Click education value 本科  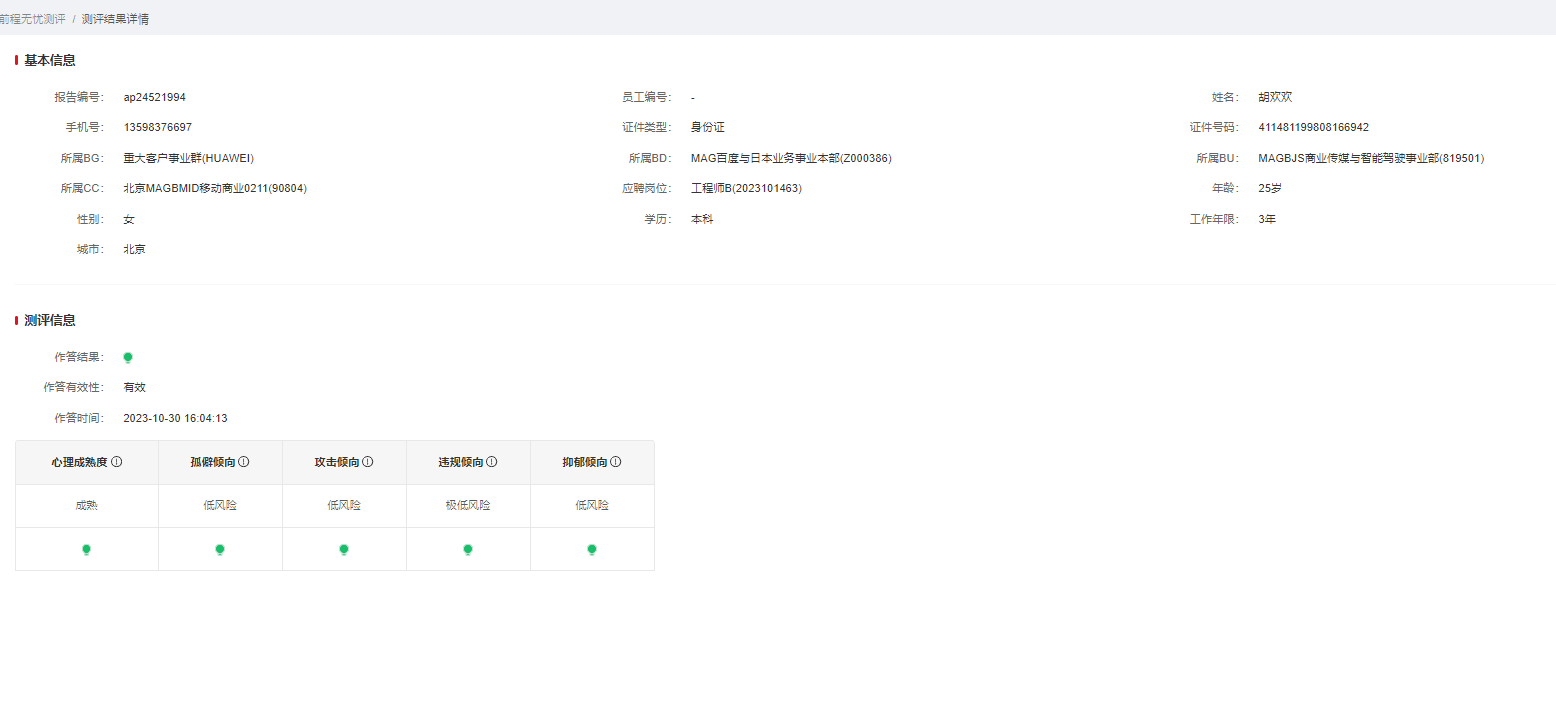[702, 219]
